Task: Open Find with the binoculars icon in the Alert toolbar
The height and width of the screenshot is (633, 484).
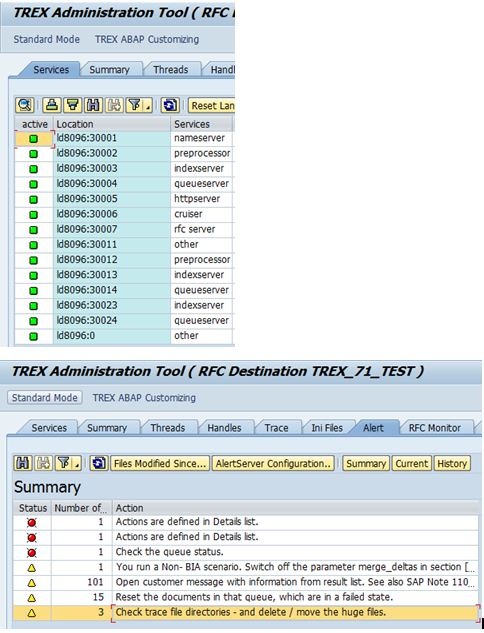Action: pos(23,463)
